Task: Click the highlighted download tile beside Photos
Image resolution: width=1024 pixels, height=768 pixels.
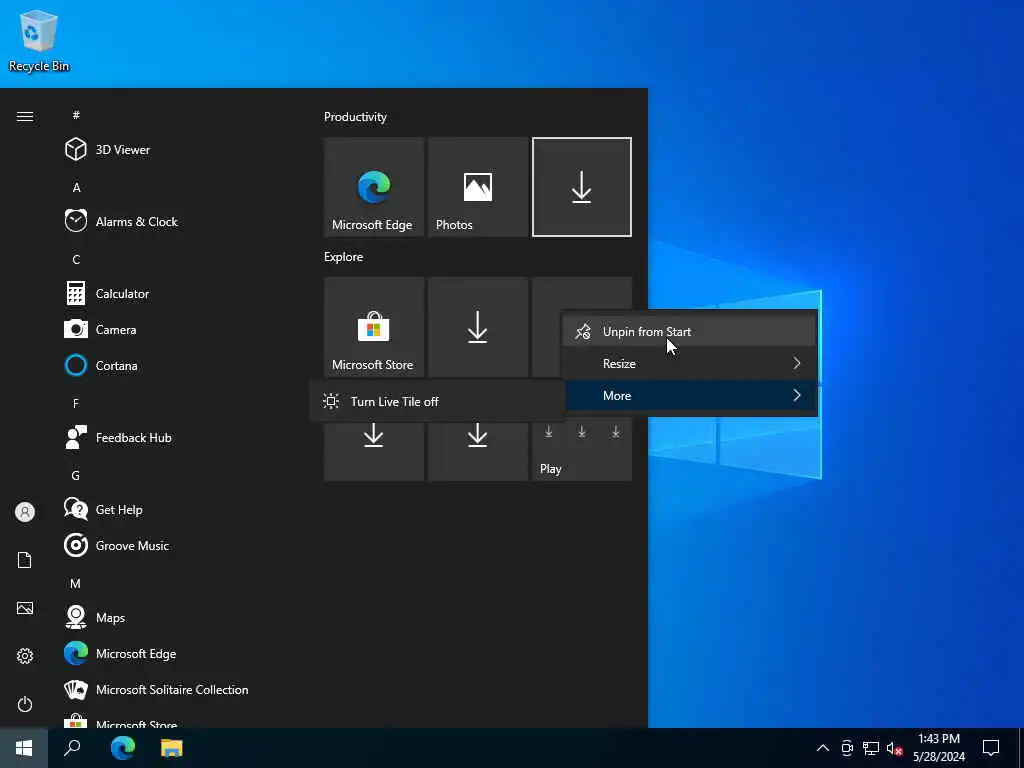Action: [x=581, y=187]
